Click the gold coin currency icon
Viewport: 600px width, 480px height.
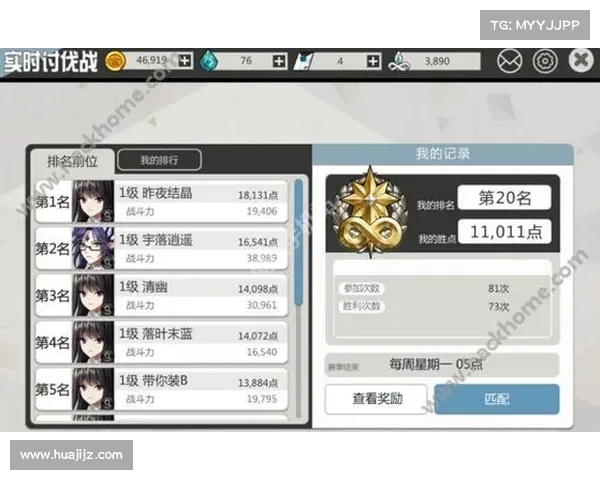click(x=115, y=61)
